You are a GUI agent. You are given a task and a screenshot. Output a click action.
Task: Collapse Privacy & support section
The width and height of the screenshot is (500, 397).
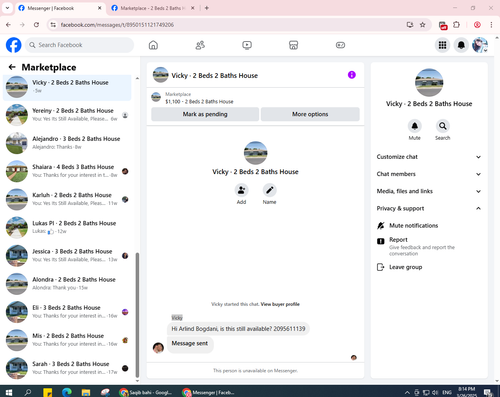coord(429,208)
